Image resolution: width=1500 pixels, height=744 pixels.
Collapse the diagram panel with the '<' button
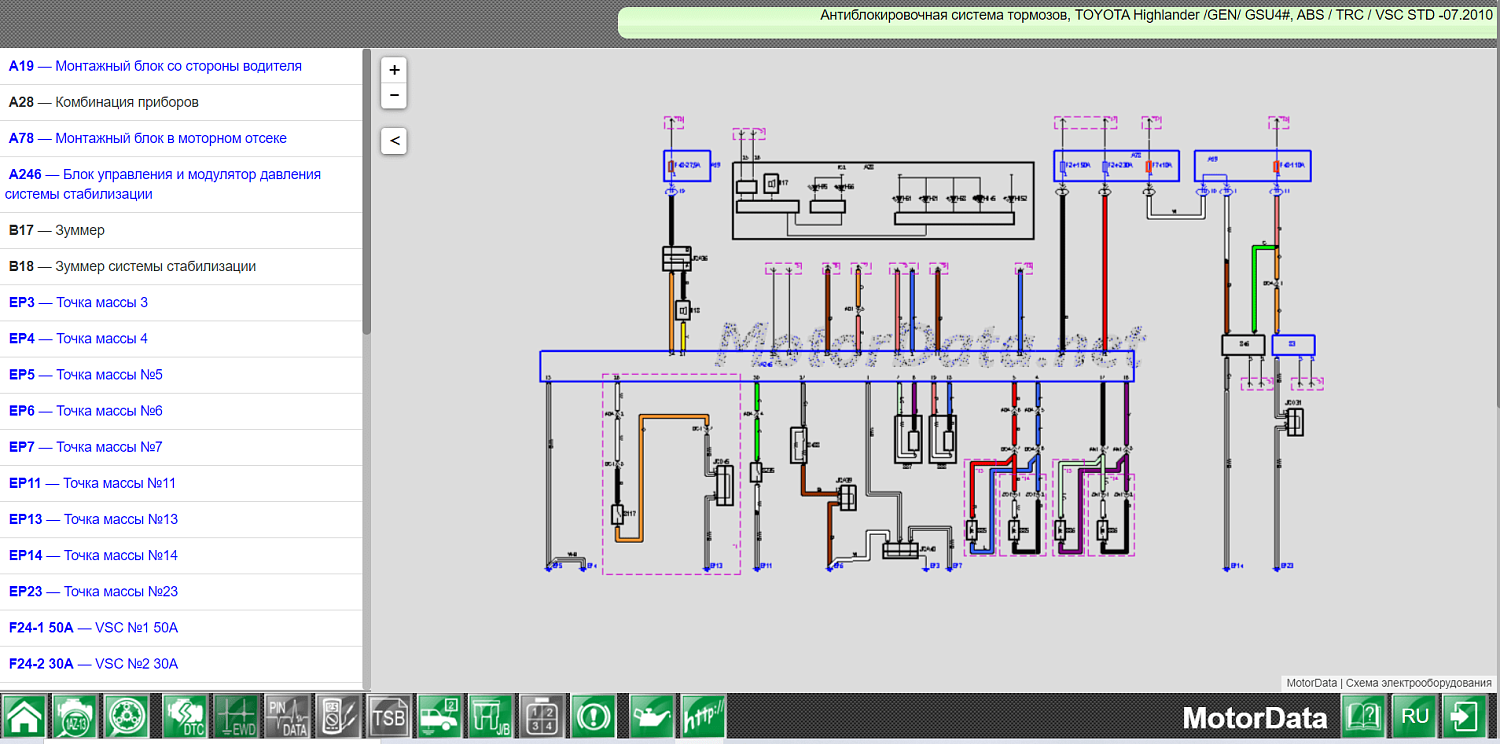pyautogui.click(x=394, y=141)
